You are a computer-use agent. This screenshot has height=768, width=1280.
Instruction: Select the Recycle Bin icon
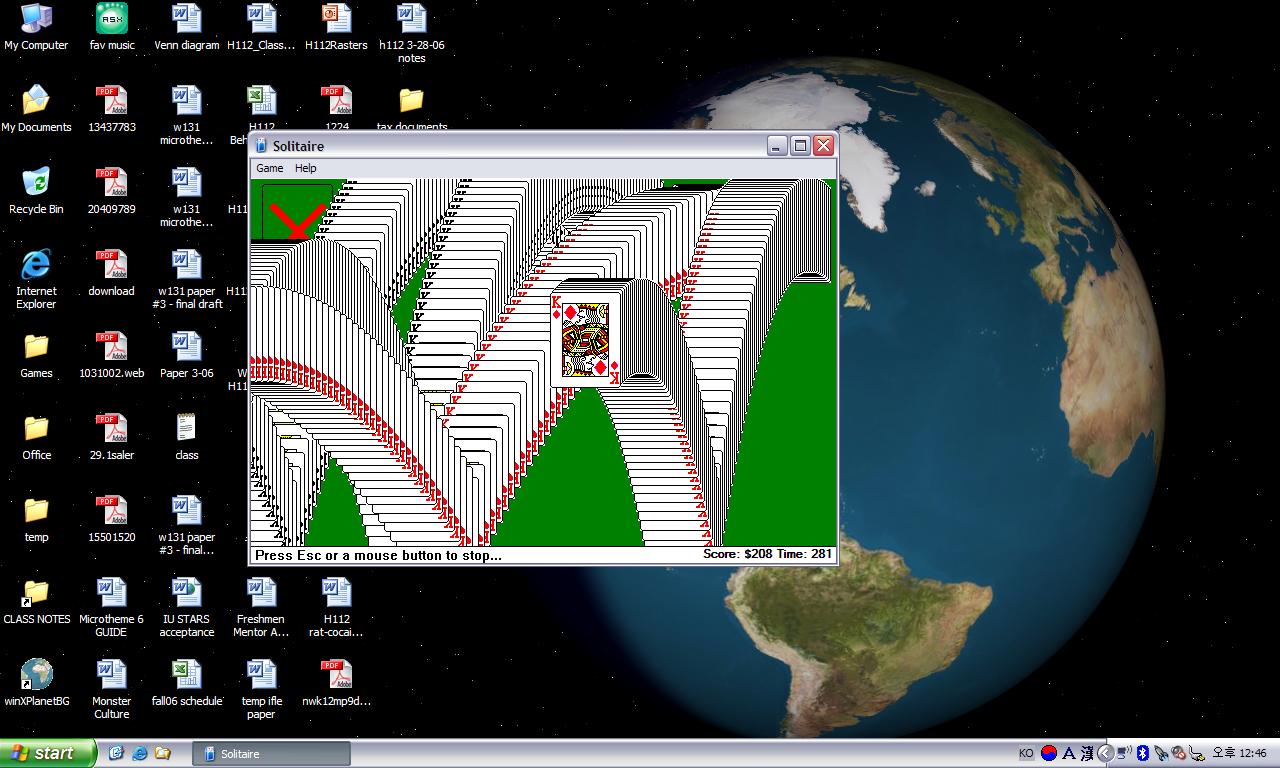click(36, 191)
